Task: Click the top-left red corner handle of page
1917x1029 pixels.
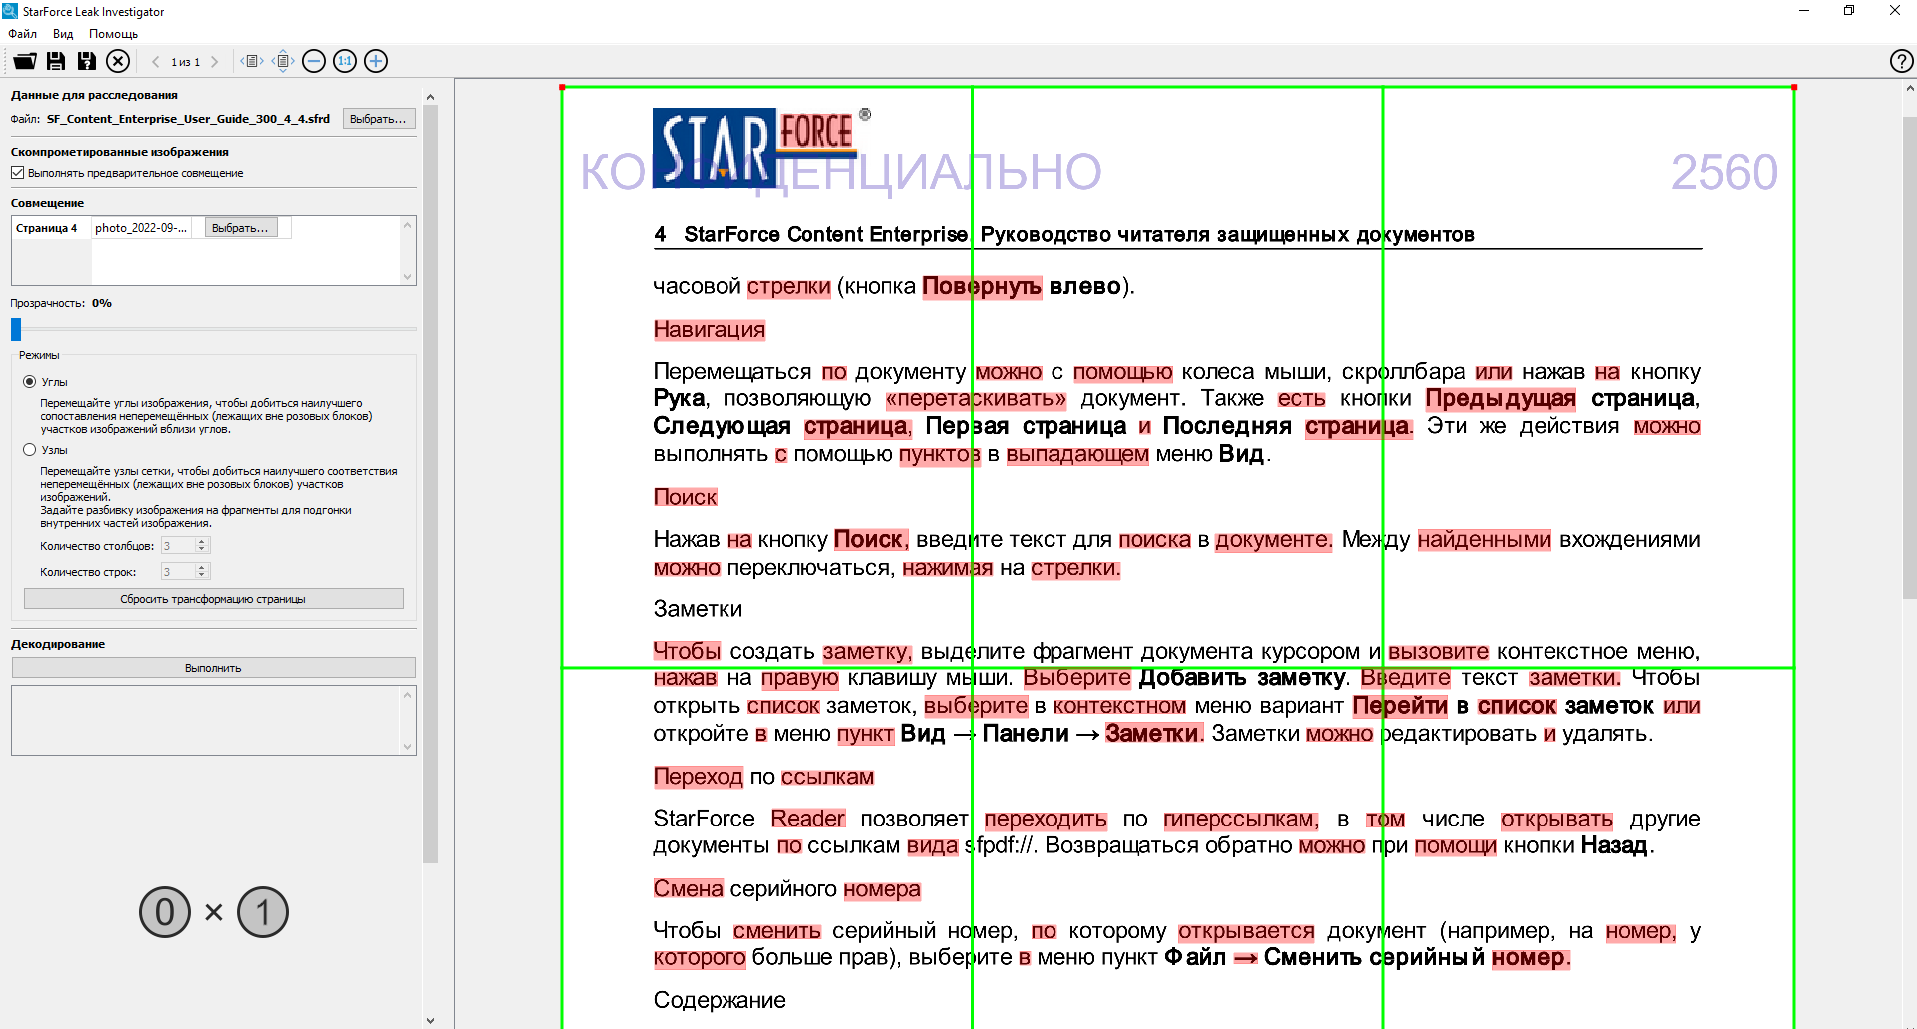Action: pos(562,87)
